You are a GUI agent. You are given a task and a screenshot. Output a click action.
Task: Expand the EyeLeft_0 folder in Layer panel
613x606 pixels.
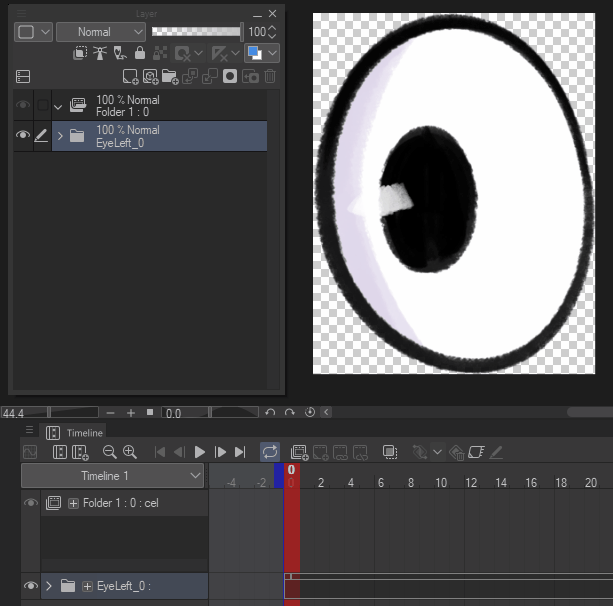pos(59,136)
